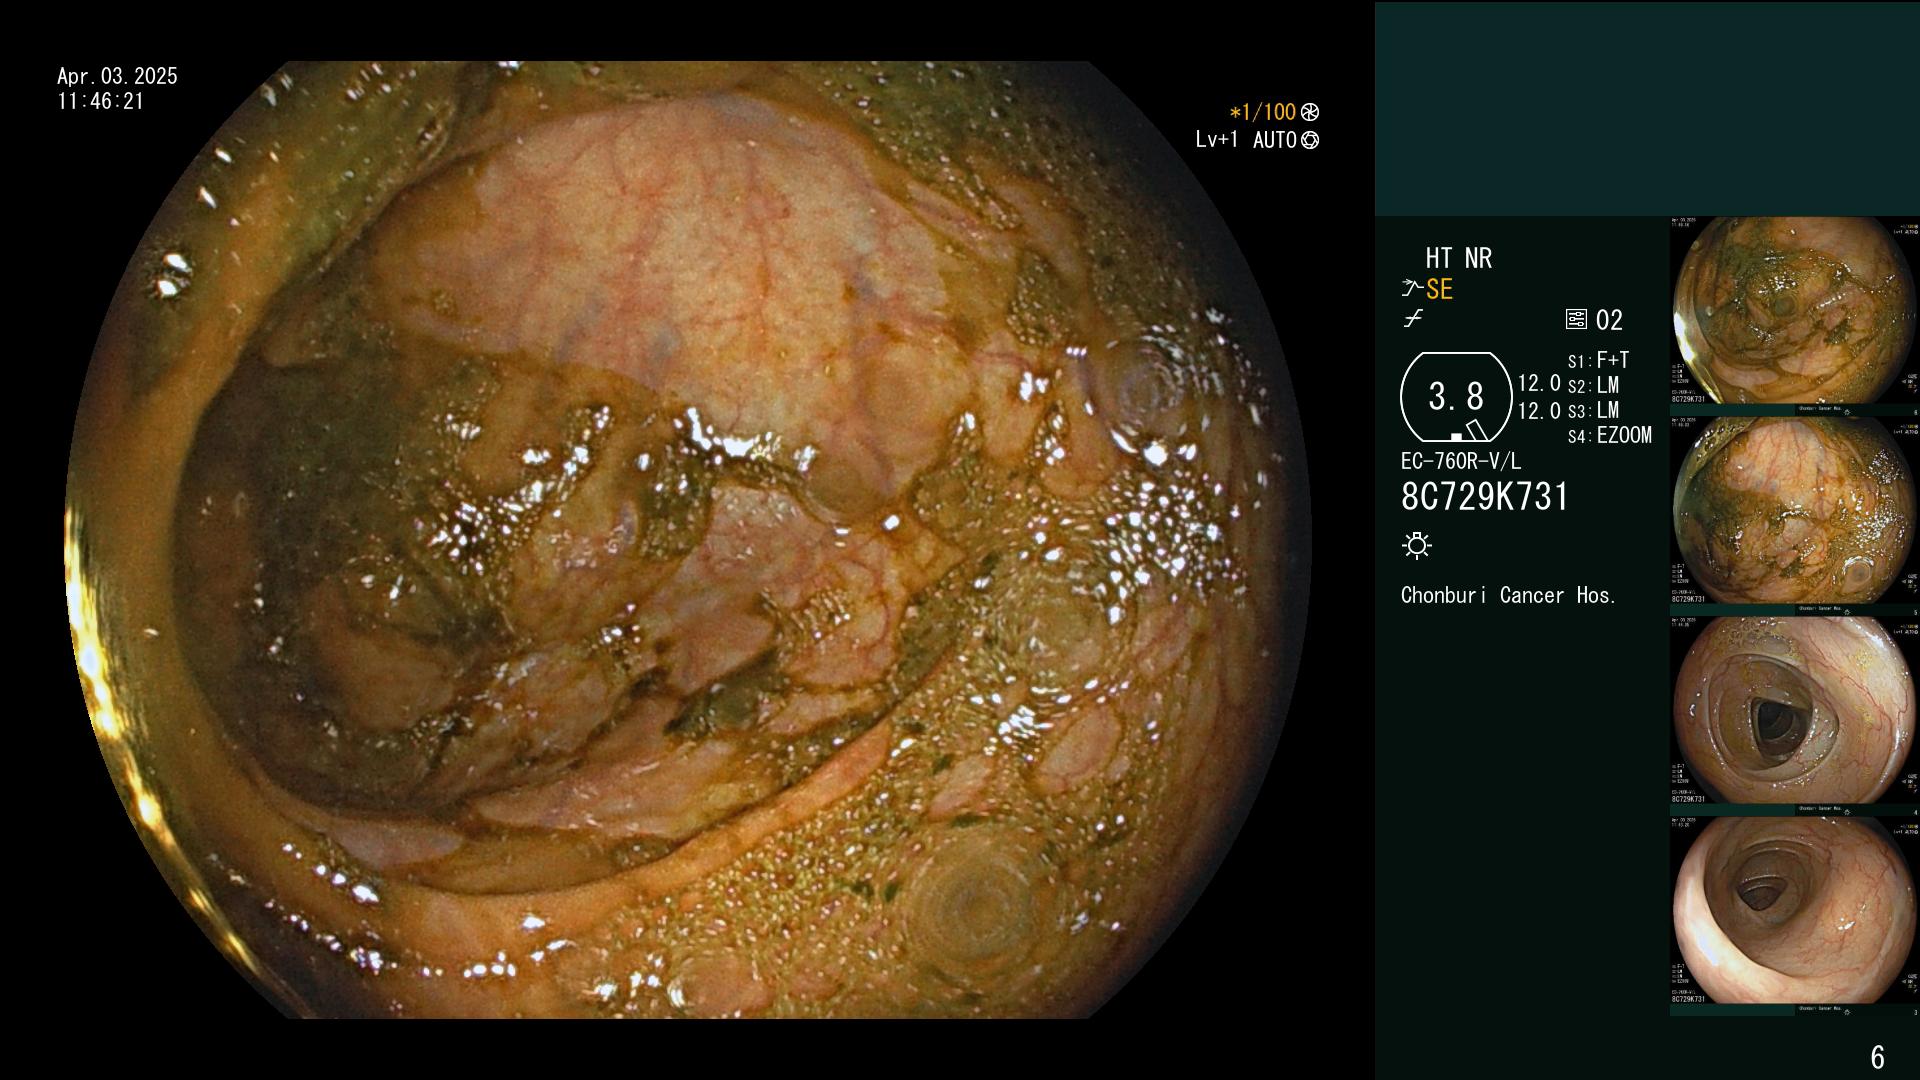Click the Lv+1 AUTO brightness text

pyautogui.click(x=1246, y=141)
